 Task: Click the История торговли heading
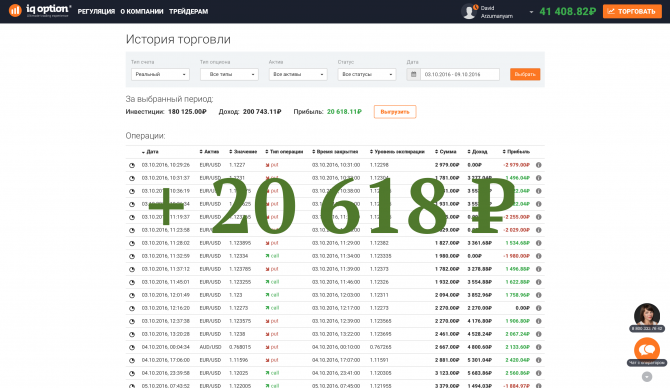click(x=178, y=39)
